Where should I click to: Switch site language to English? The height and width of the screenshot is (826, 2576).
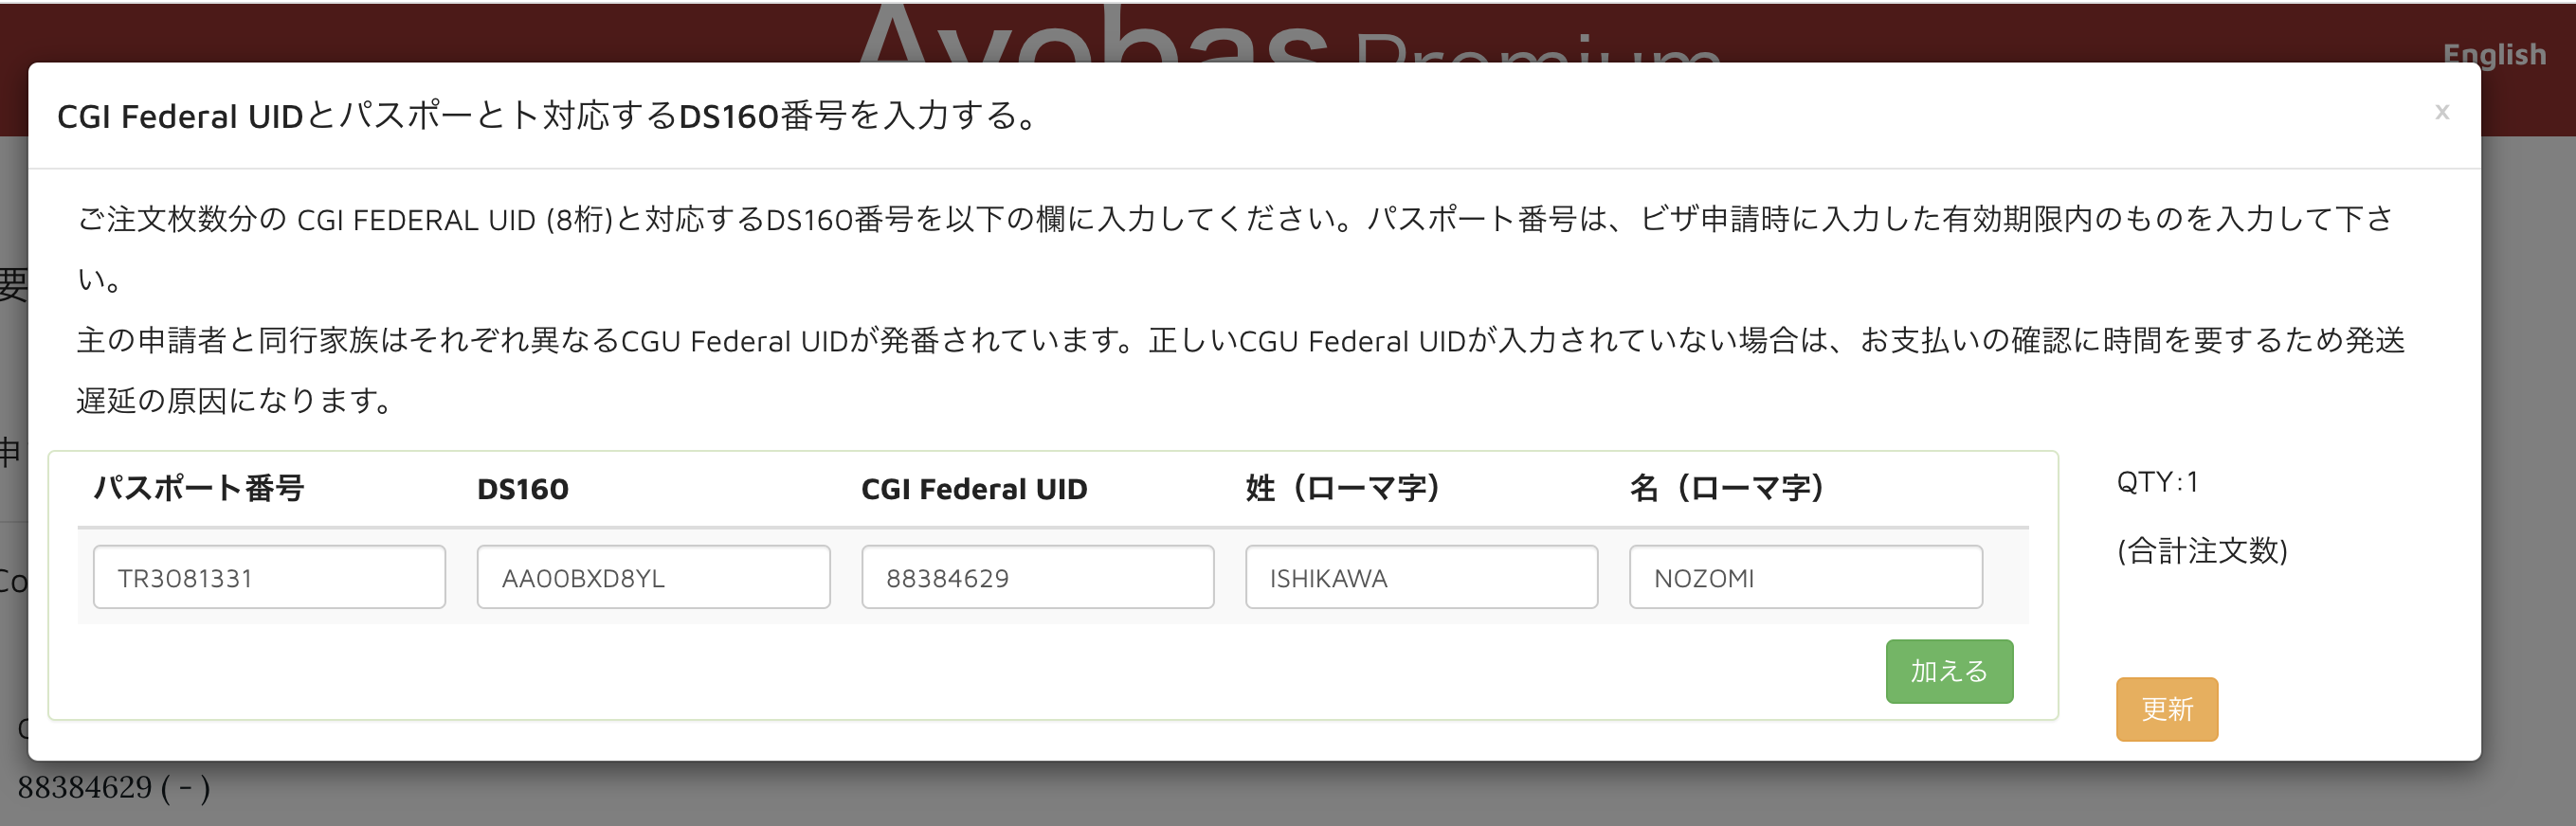[2494, 54]
